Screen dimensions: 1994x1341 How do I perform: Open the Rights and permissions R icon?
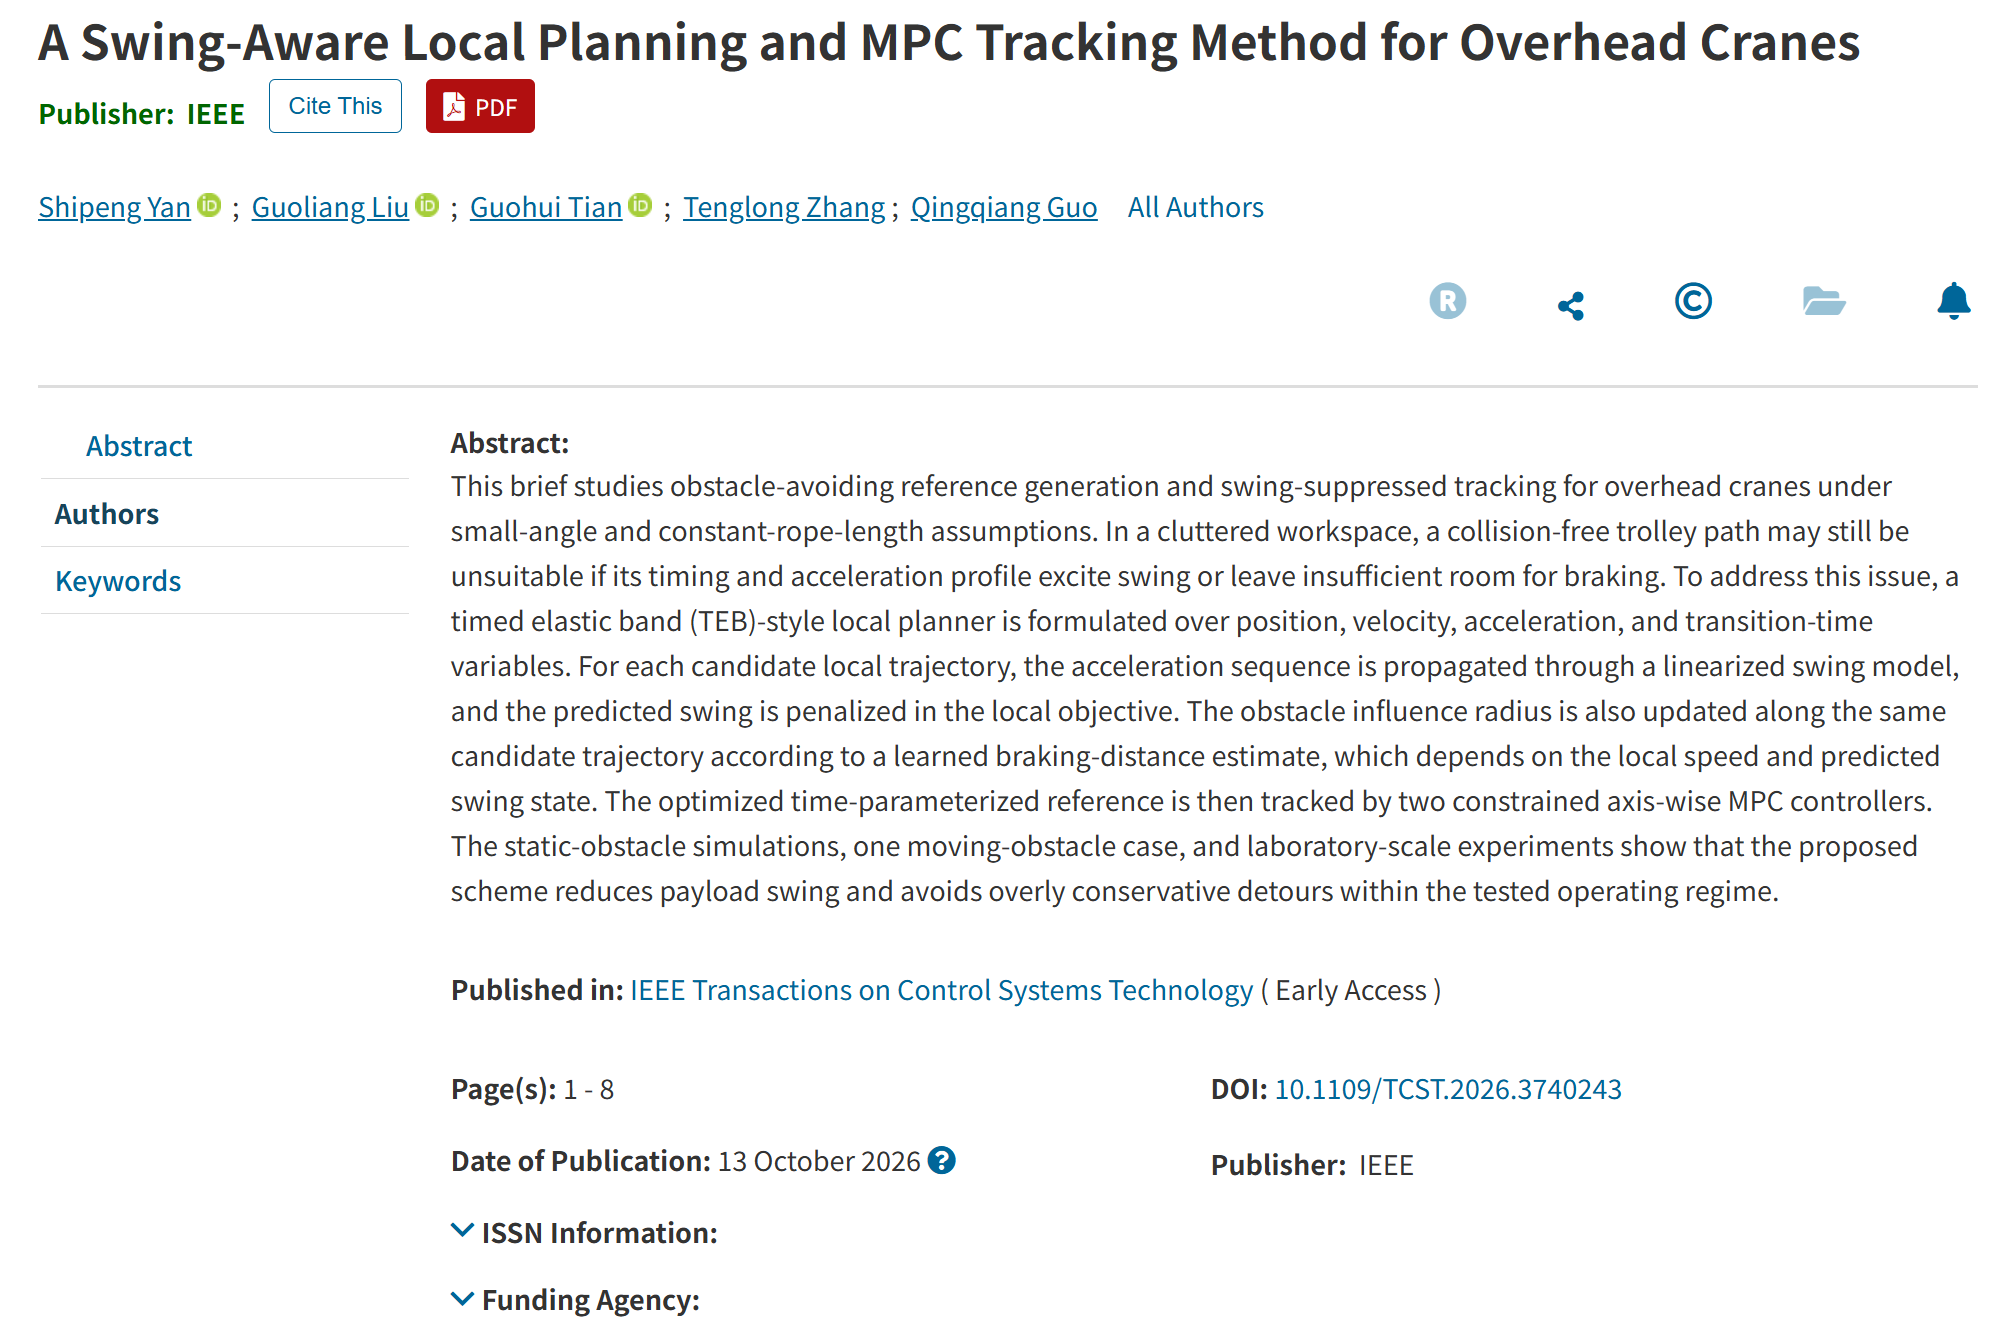pyautogui.click(x=1447, y=301)
